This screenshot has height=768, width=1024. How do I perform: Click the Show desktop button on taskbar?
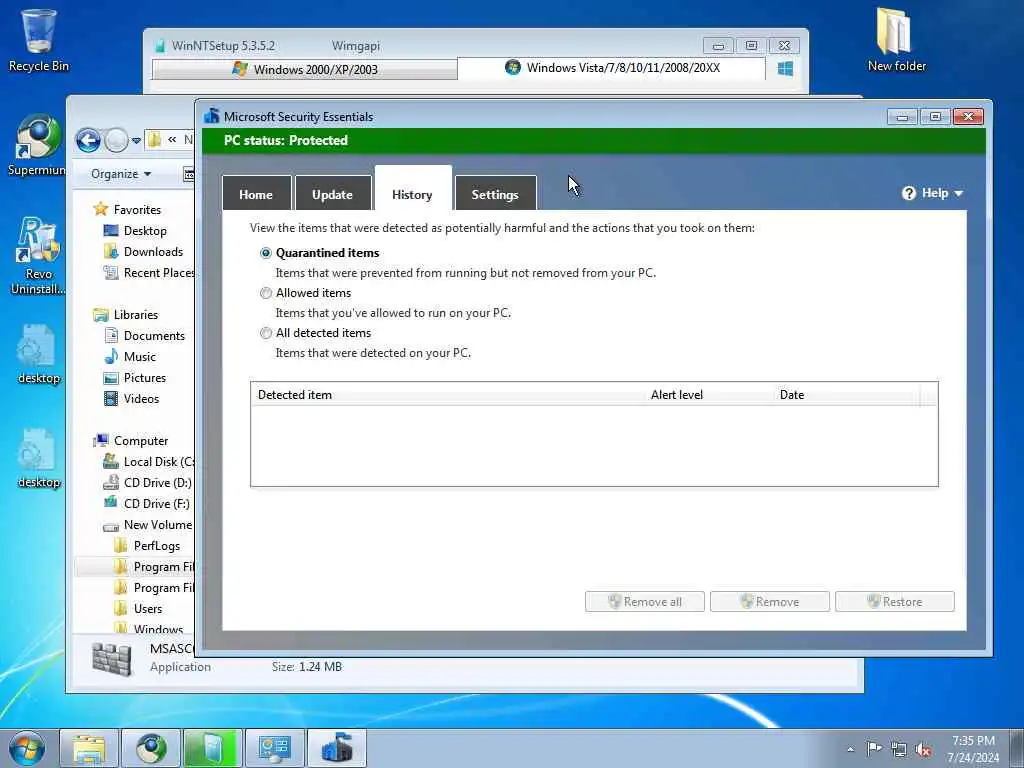point(1017,748)
